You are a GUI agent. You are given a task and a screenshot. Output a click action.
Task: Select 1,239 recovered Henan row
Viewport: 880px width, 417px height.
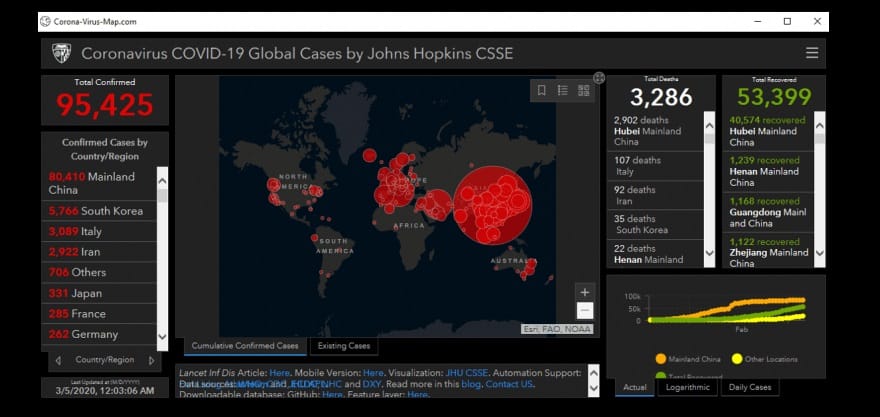coord(768,172)
